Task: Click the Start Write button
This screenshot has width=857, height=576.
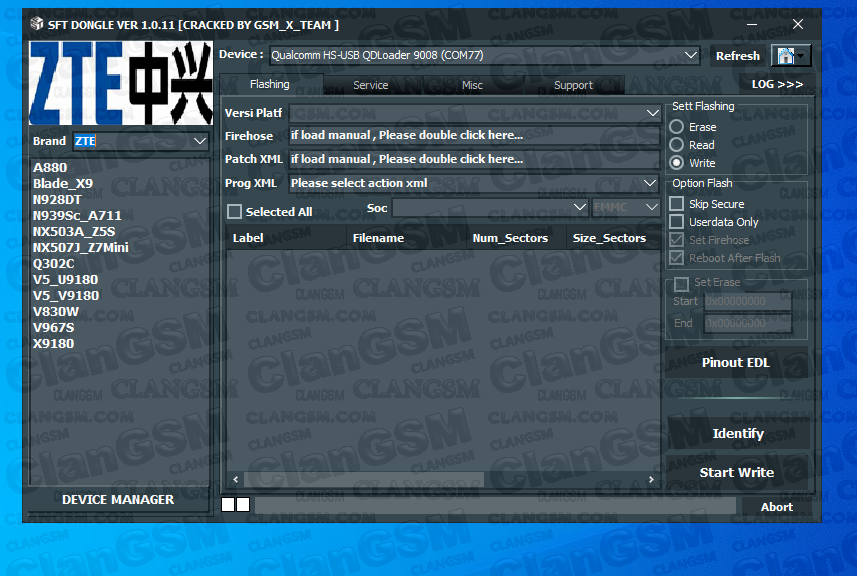Action: pyautogui.click(x=737, y=472)
